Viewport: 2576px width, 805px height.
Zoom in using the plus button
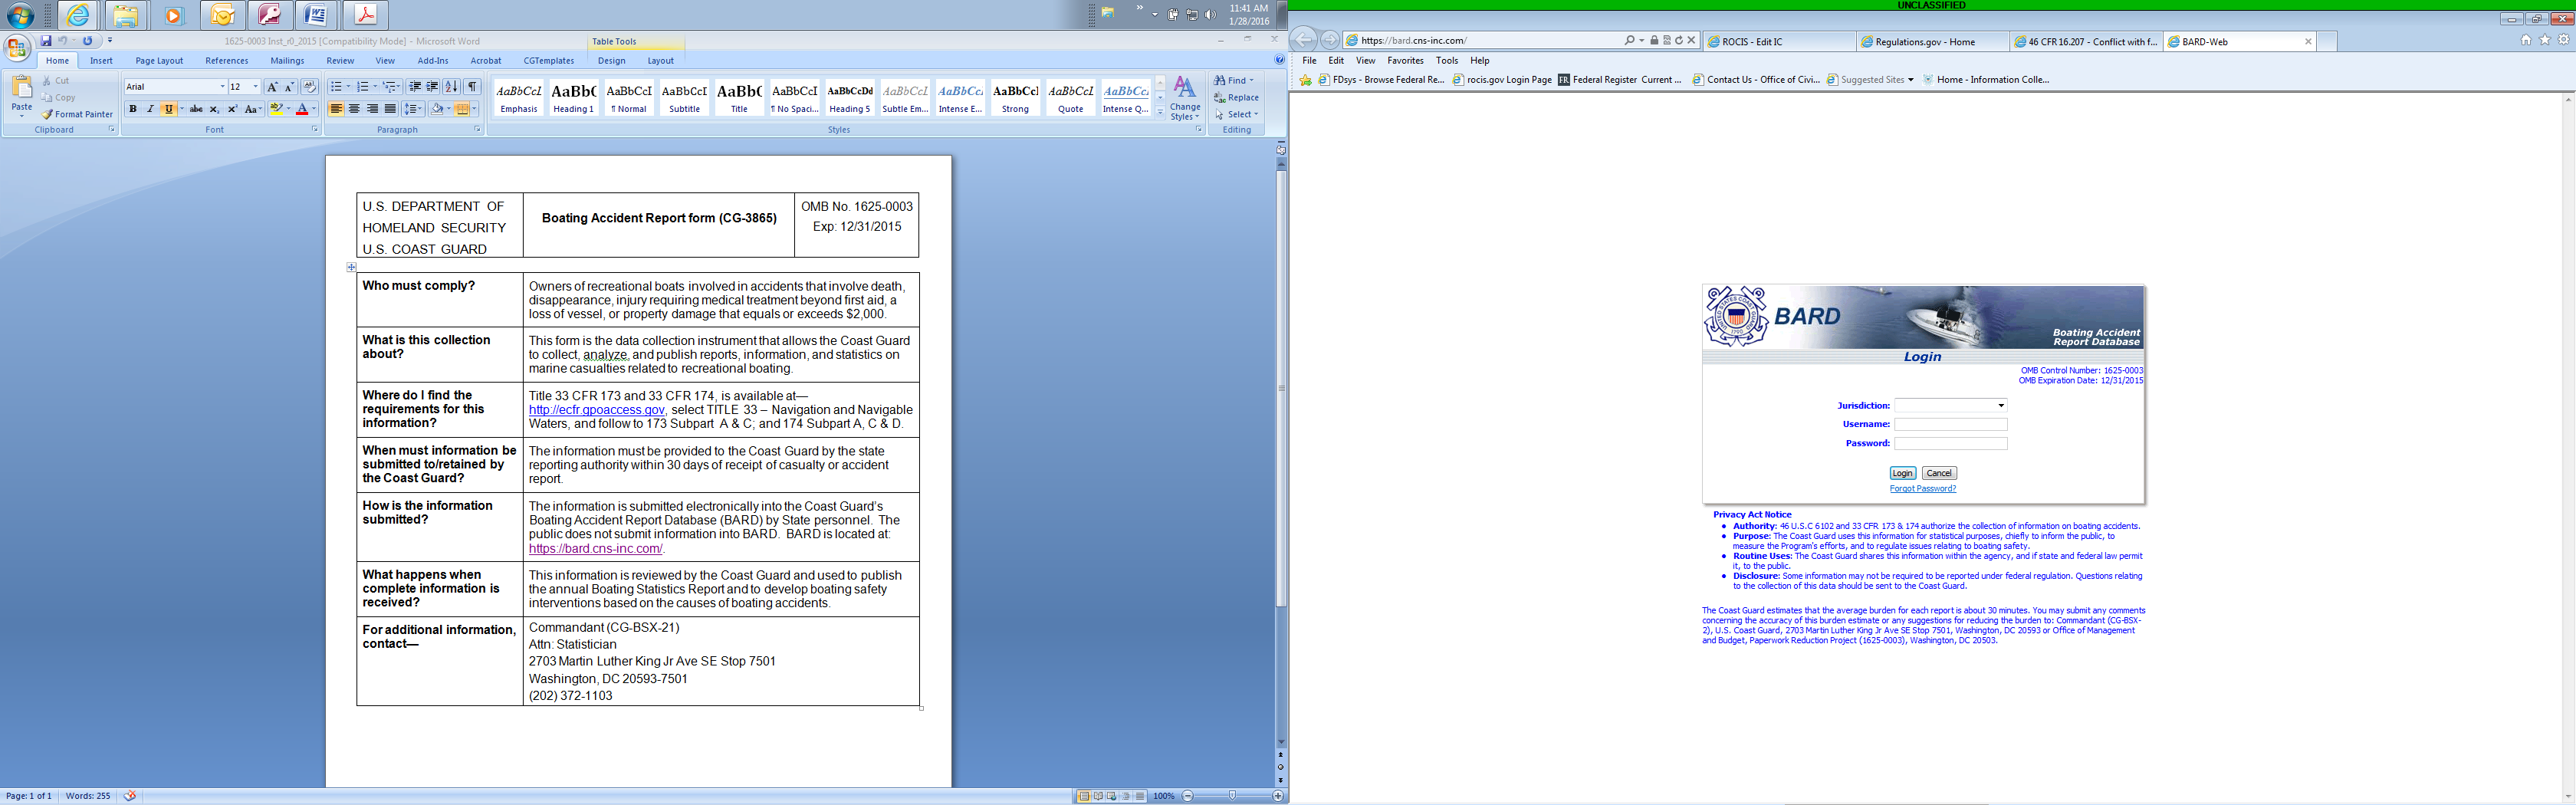[1278, 796]
